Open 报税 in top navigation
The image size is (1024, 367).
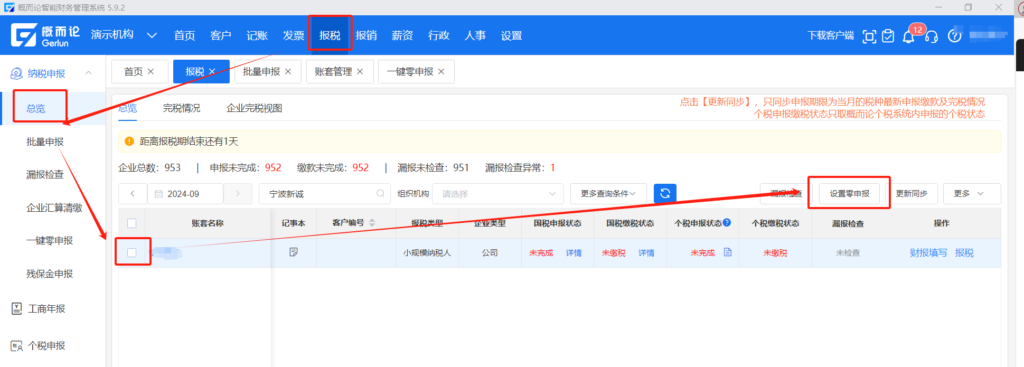[x=330, y=35]
